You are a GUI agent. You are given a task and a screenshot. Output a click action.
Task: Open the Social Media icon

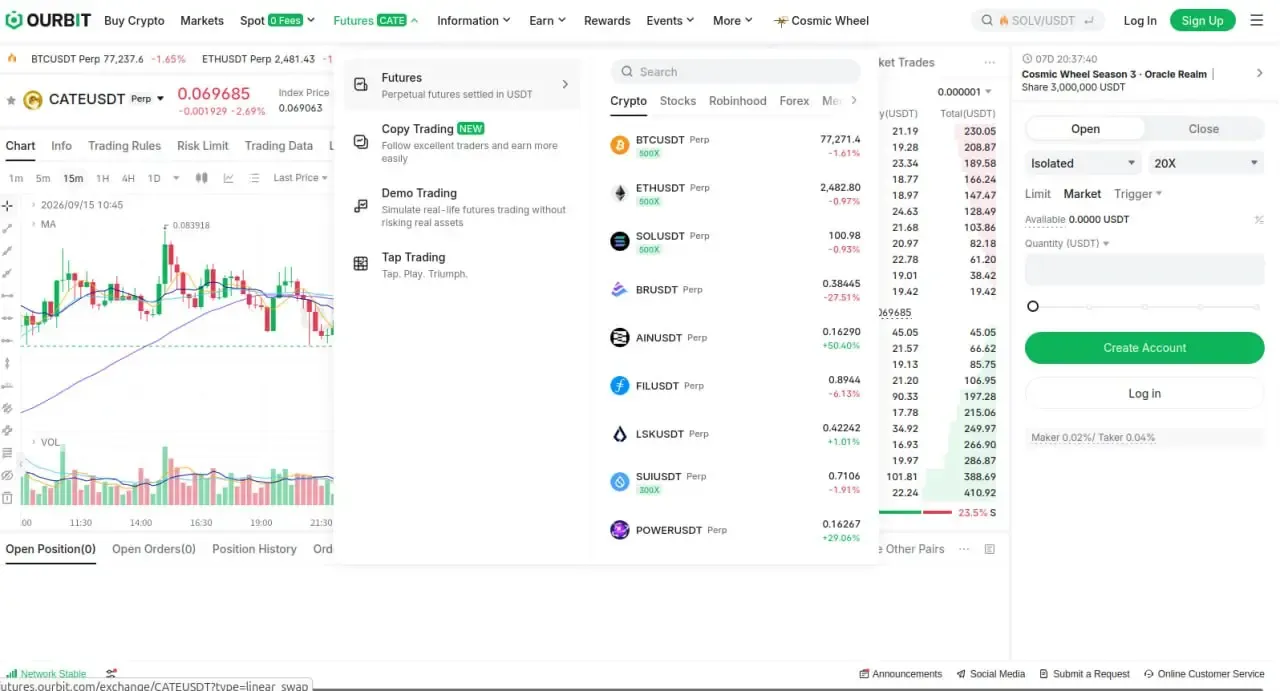(x=961, y=674)
